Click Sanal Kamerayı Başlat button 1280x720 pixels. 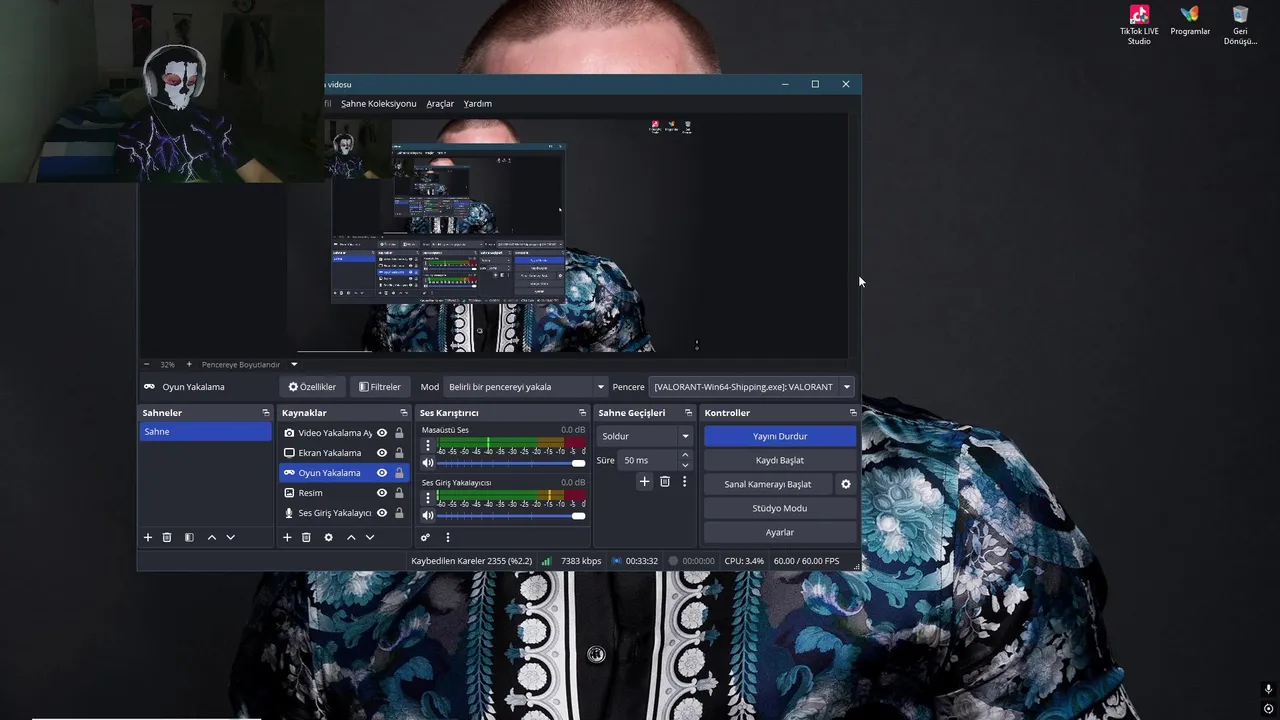pyautogui.click(x=768, y=484)
